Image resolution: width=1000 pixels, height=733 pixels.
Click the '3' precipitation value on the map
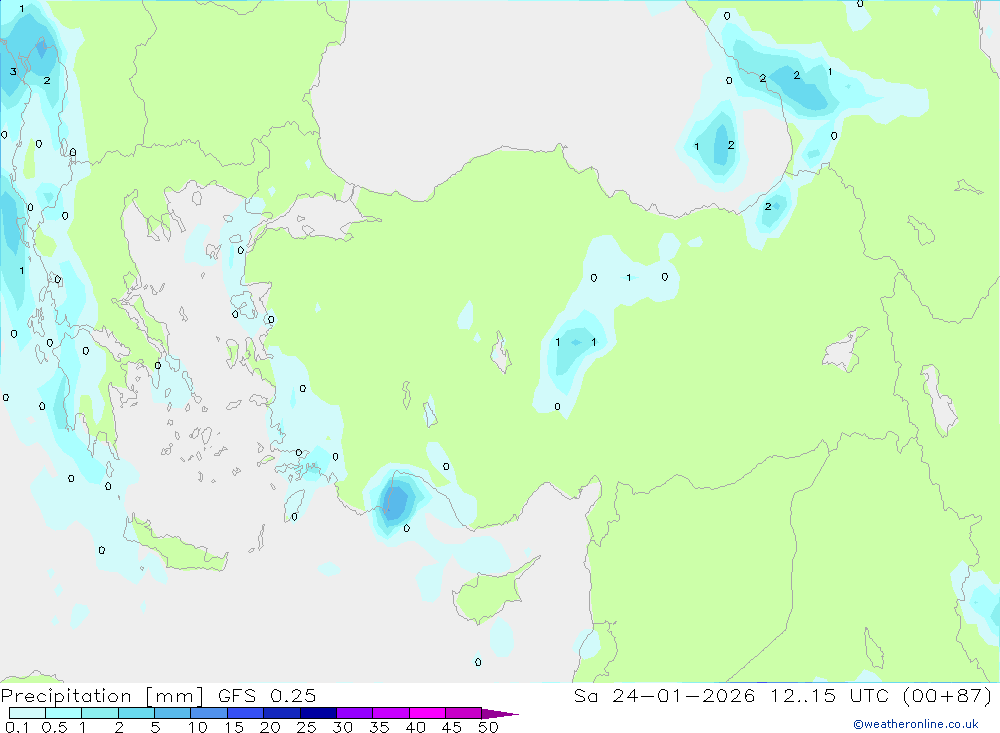(13, 71)
